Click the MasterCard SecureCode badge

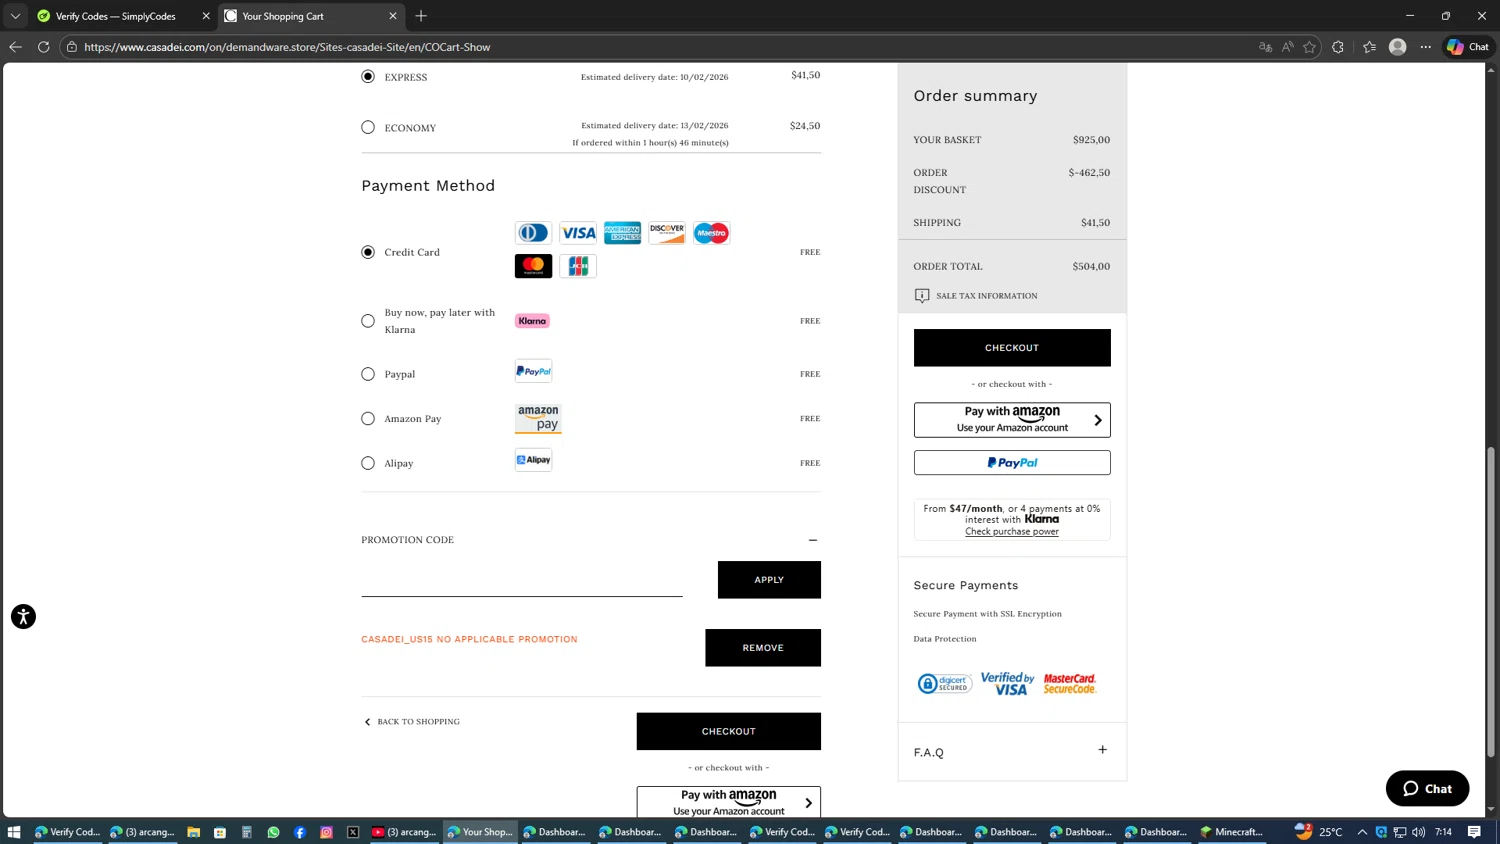point(1070,684)
